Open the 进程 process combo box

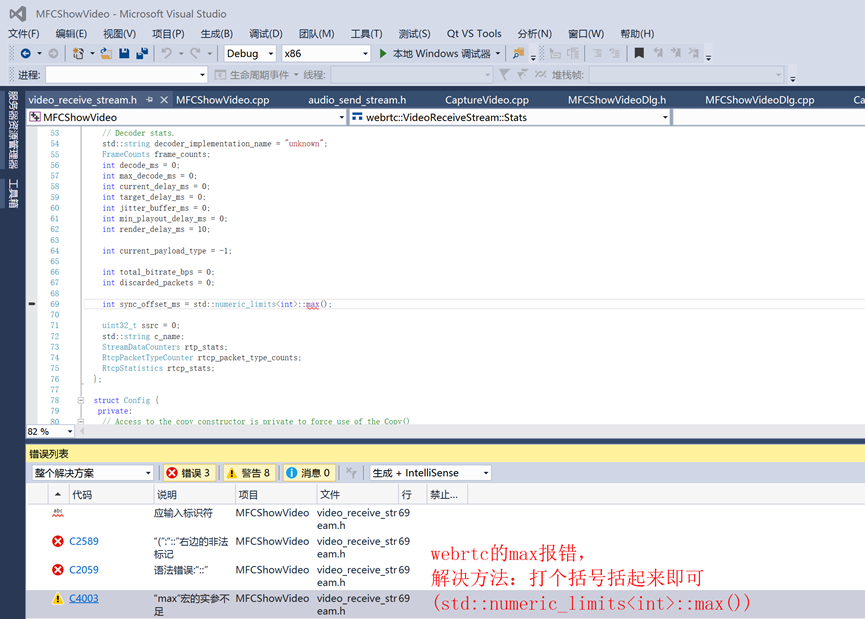(126, 74)
